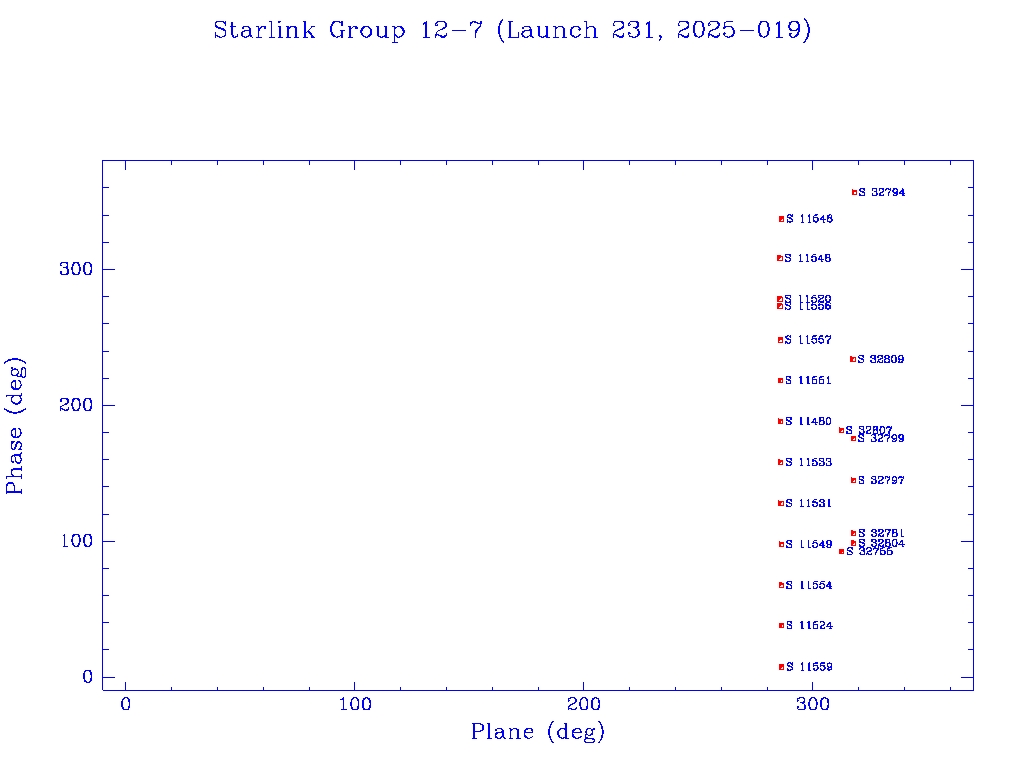
Task: Select the S 32799 satellite label
Action: (881, 439)
